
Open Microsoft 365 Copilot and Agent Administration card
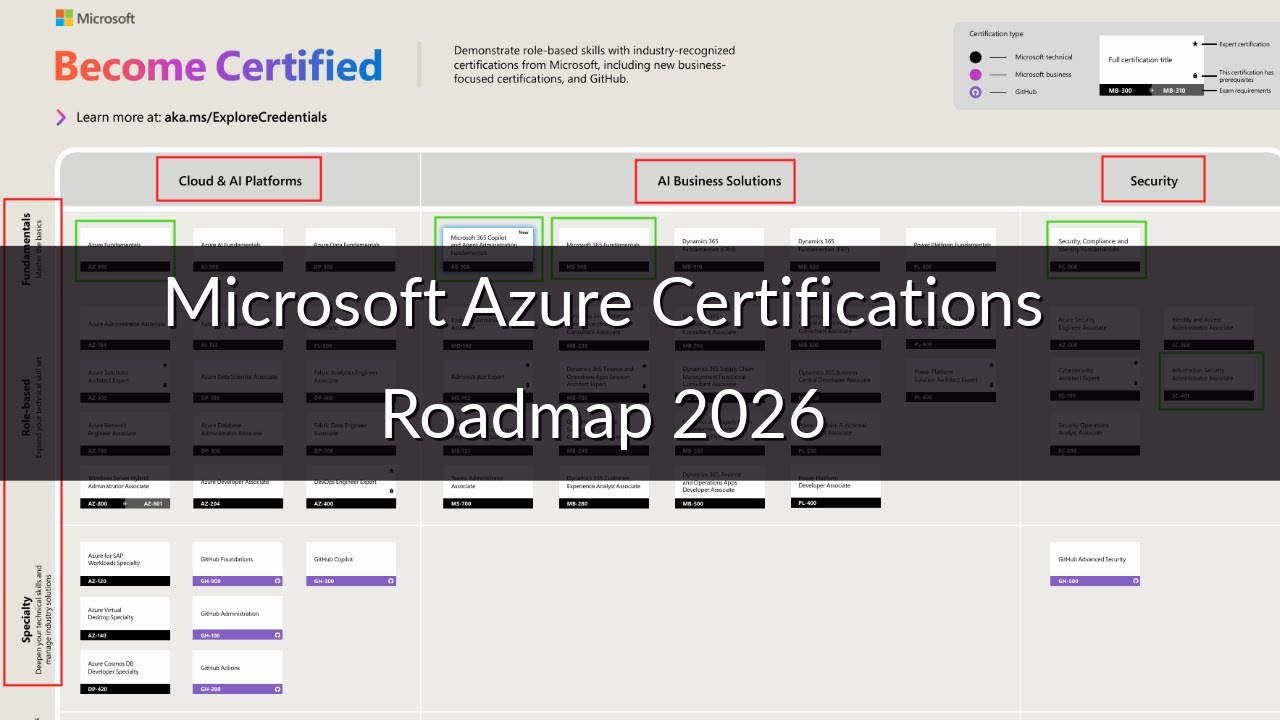point(488,250)
